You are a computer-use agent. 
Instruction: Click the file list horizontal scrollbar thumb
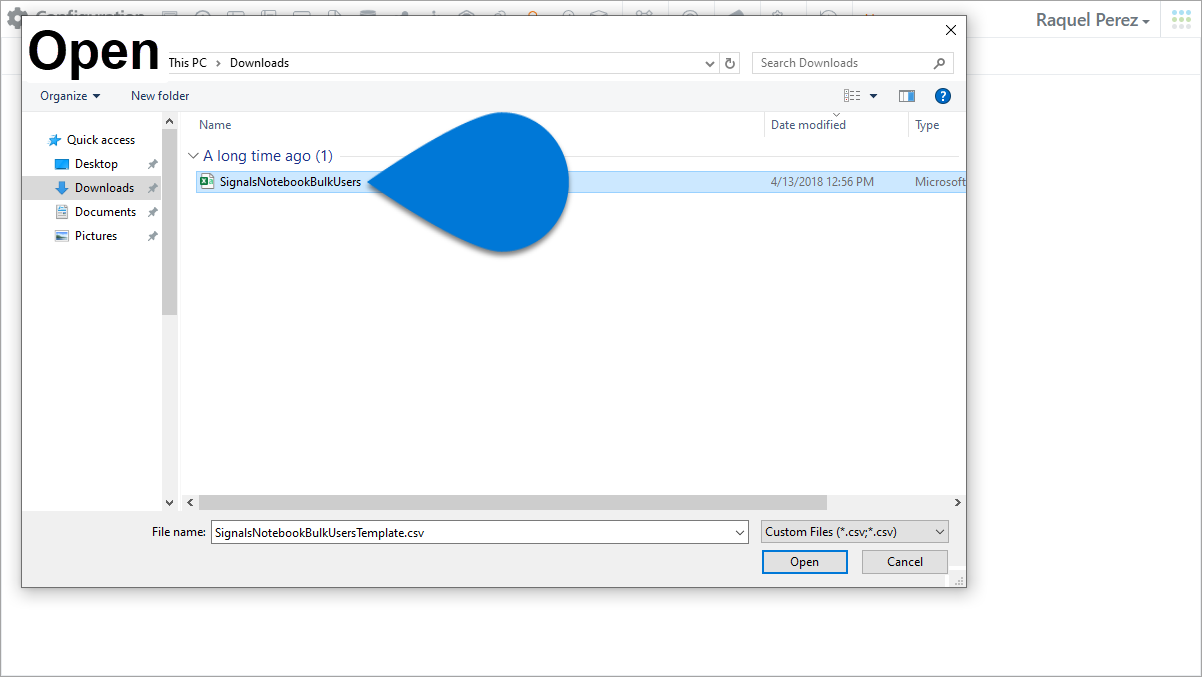pyautogui.click(x=512, y=503)
